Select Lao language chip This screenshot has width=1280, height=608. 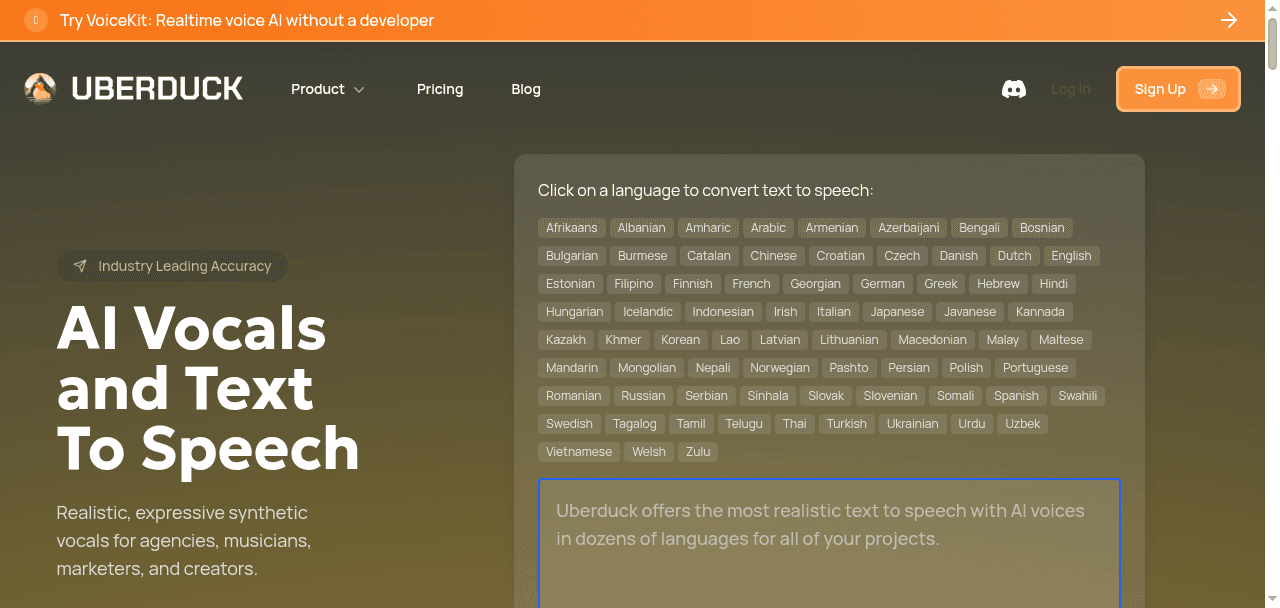730,340
